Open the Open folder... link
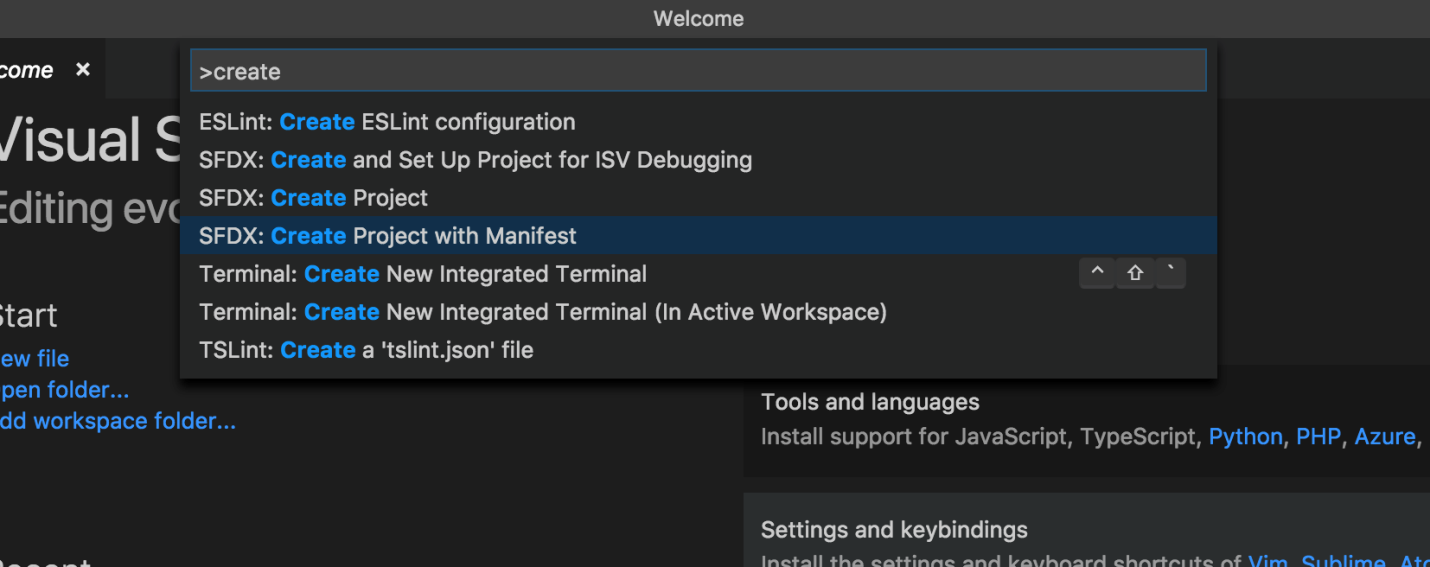The width and height of the screenshot is (1430, 567). tap(64, 389)
